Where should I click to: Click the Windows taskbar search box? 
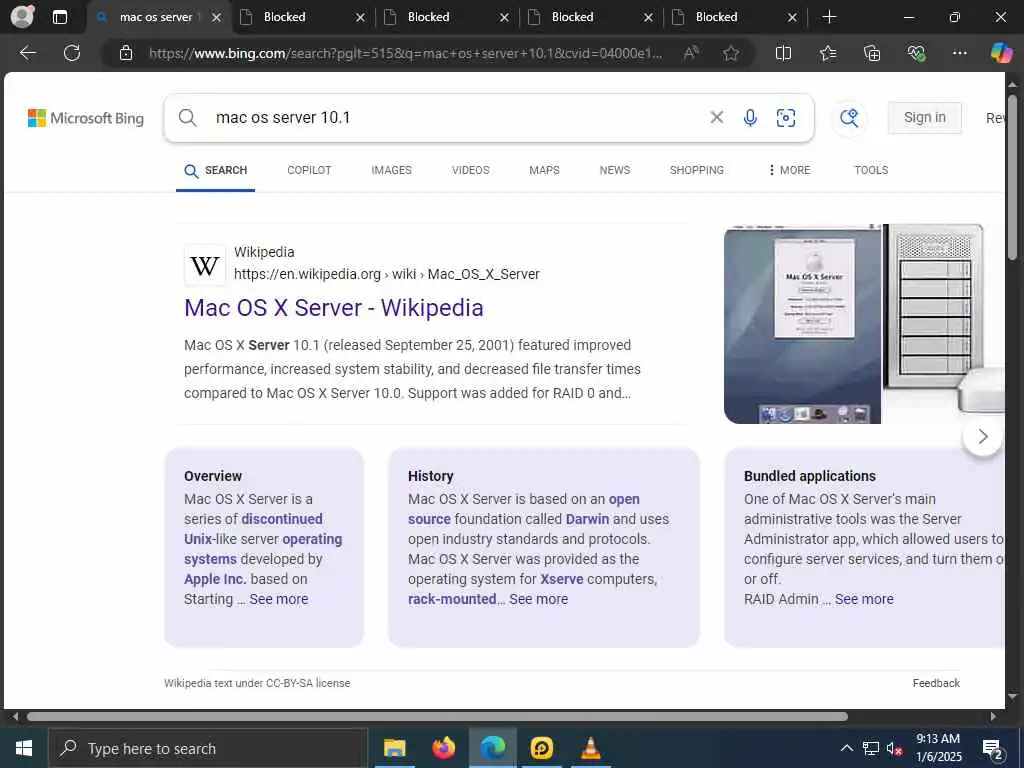(208, 748)
